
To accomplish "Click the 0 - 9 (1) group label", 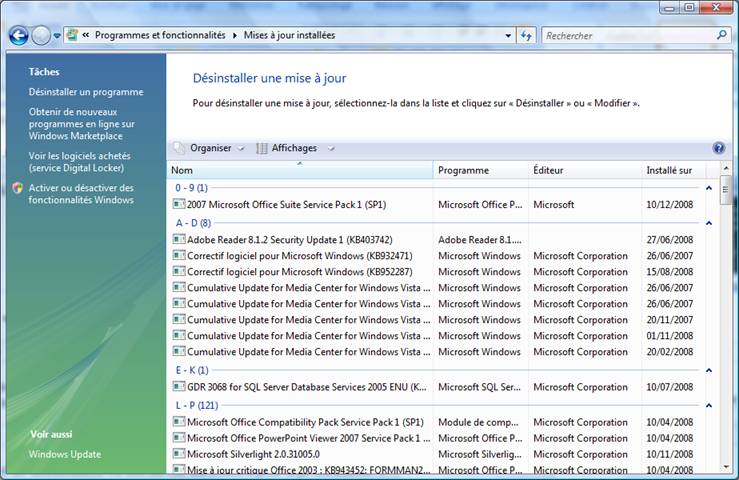I will [x=191, y=188].
